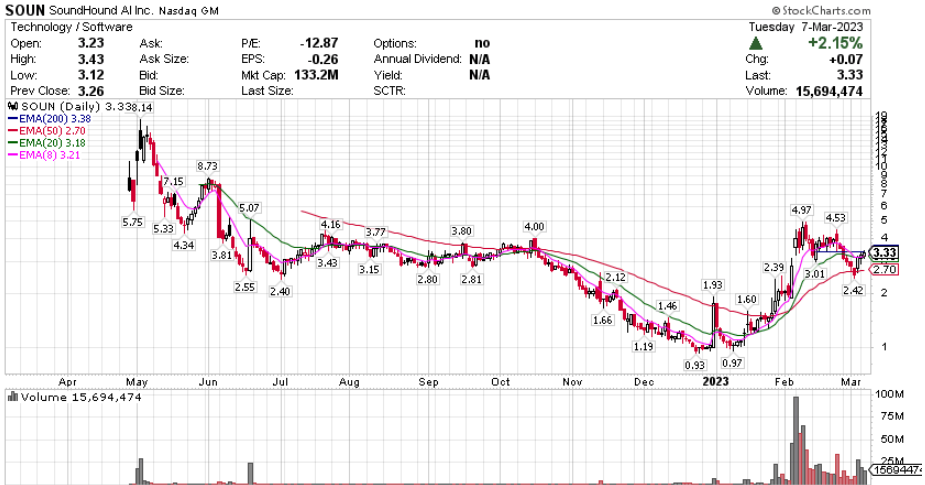Click the Options value no
The image size is (925, 485).
[482, 43]
